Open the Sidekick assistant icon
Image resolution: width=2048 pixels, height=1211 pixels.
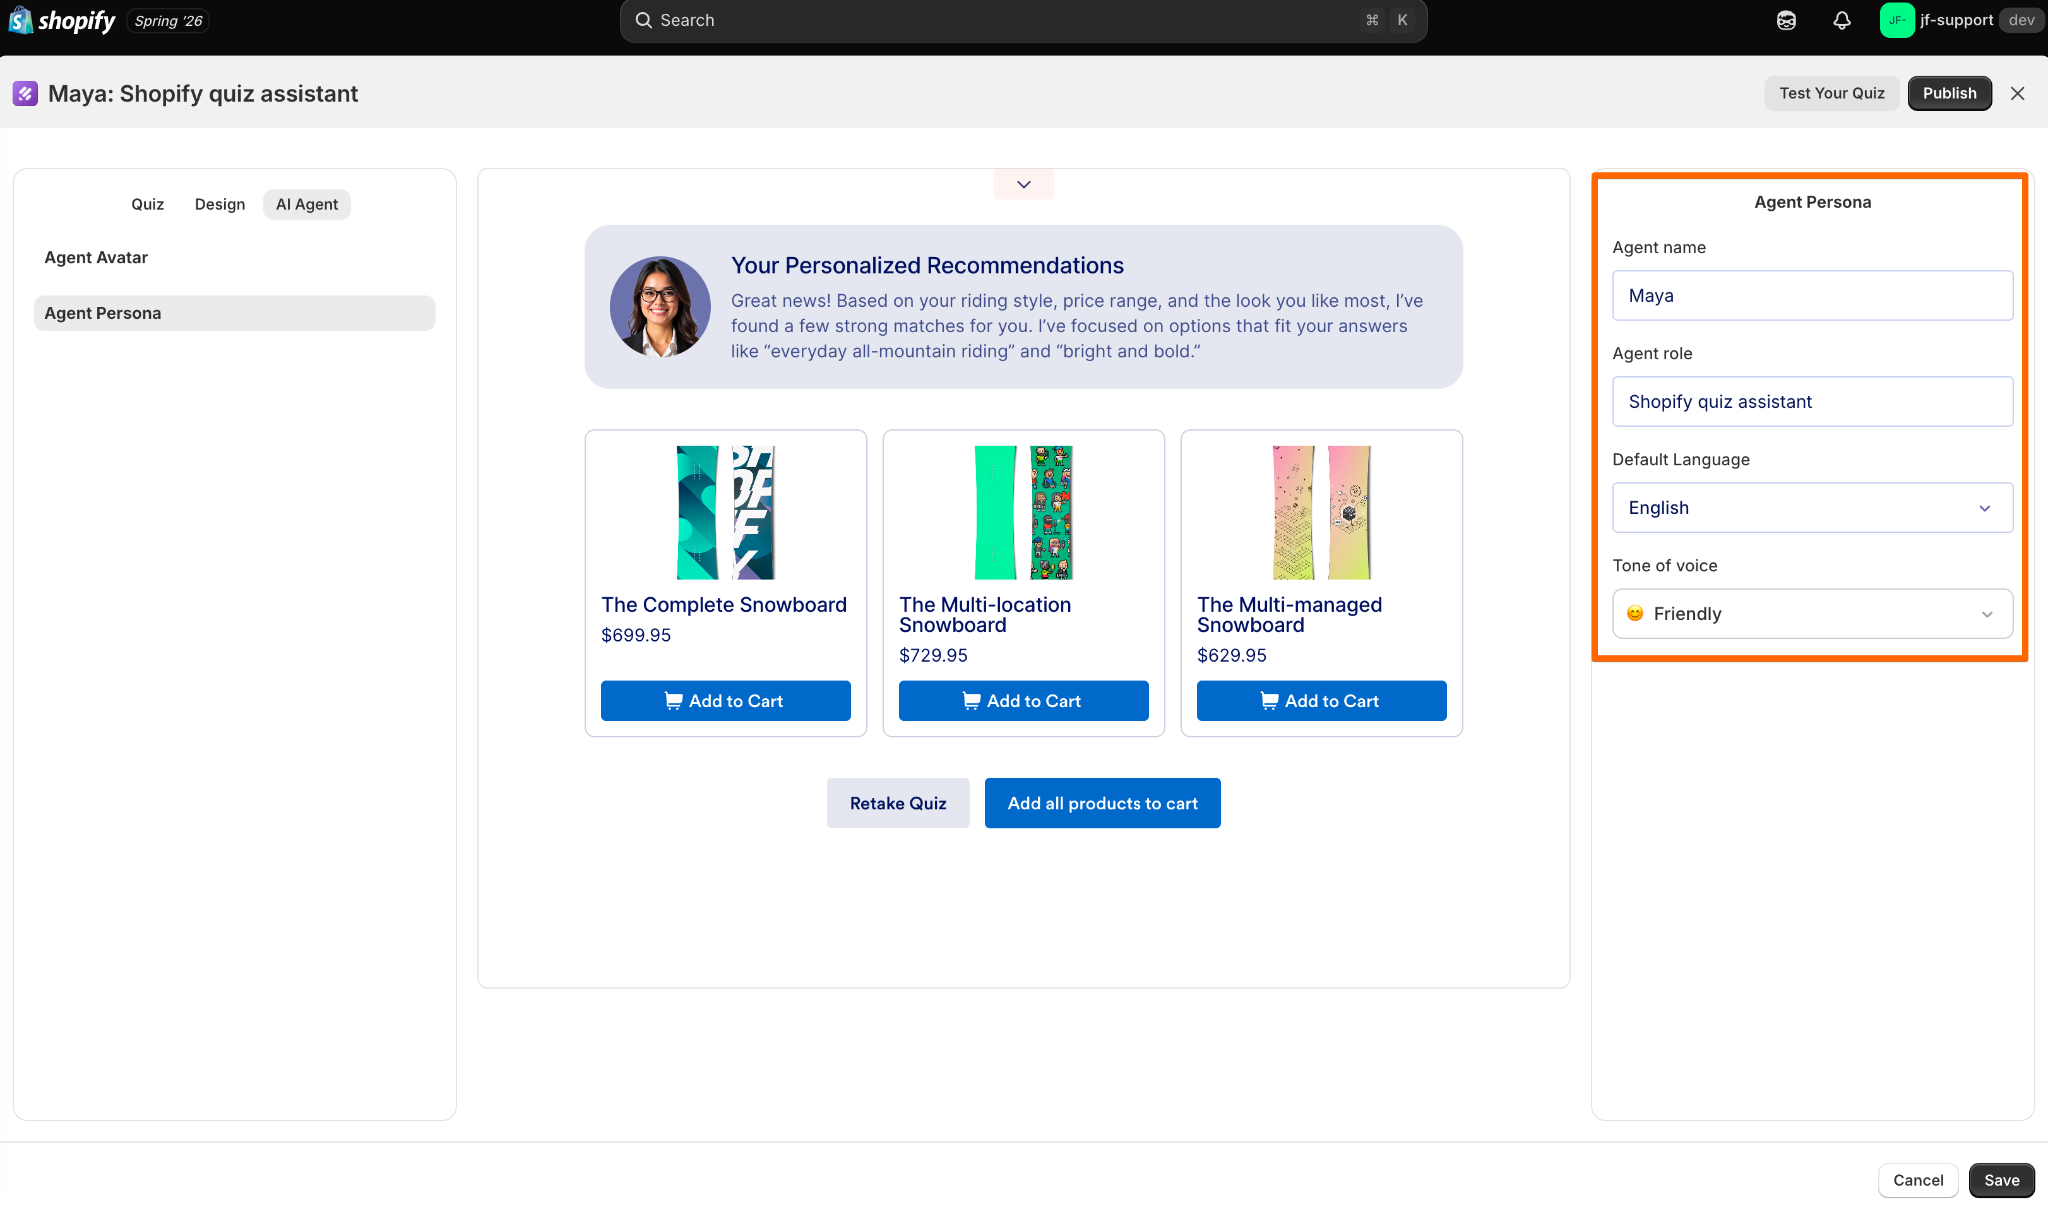[1786, 20]
